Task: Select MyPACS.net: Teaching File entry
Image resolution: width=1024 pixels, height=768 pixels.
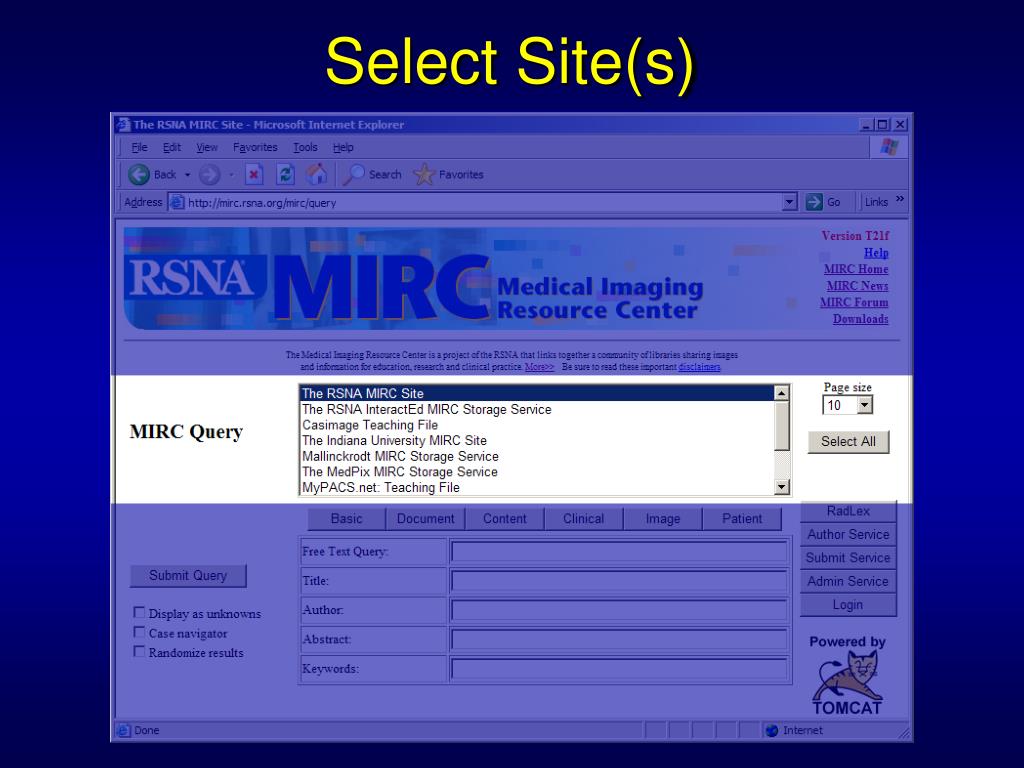Action: (536, 488)
